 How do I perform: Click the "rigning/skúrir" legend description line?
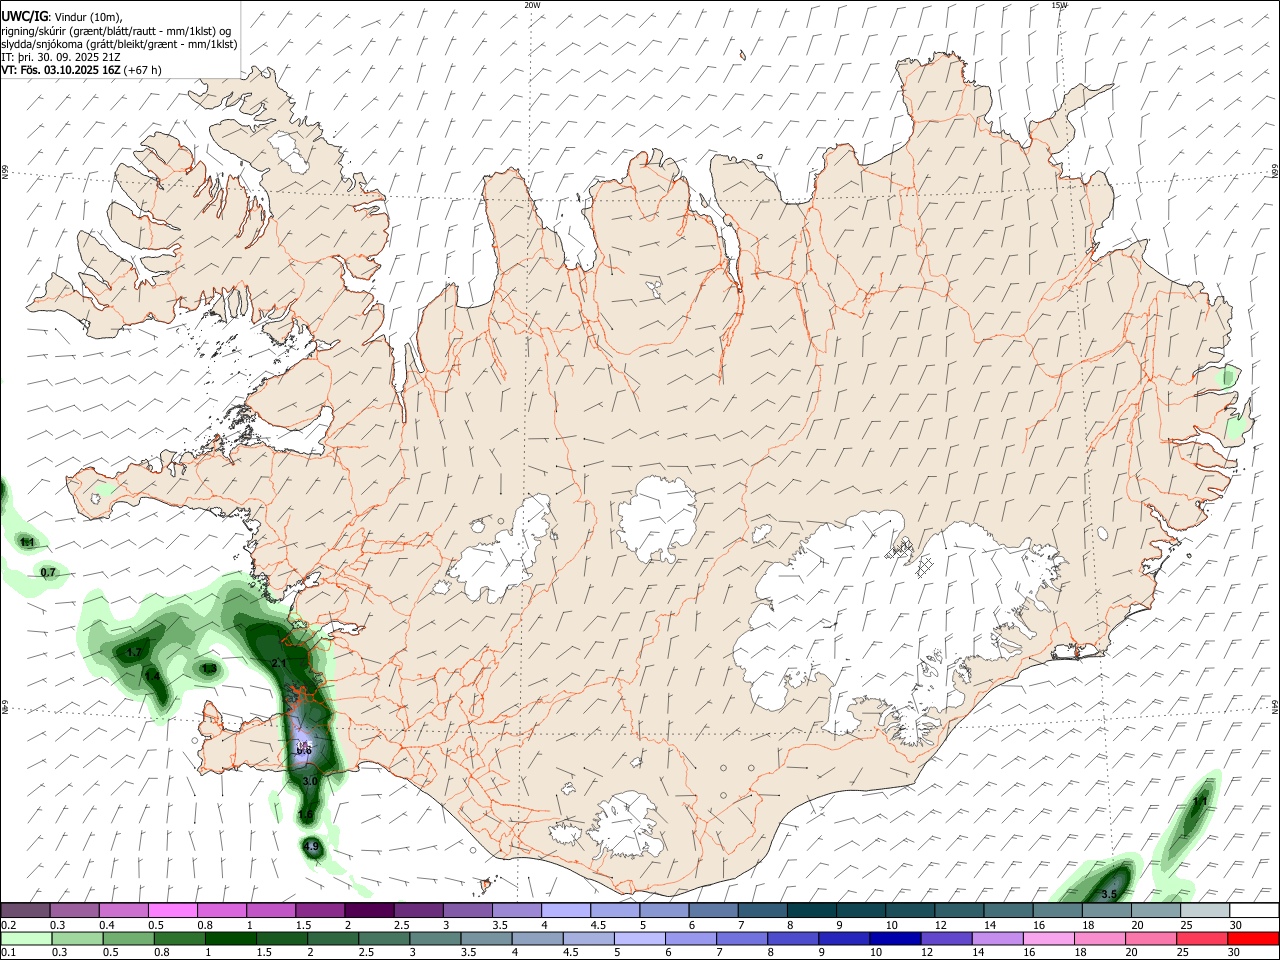(x=116, y=30)
